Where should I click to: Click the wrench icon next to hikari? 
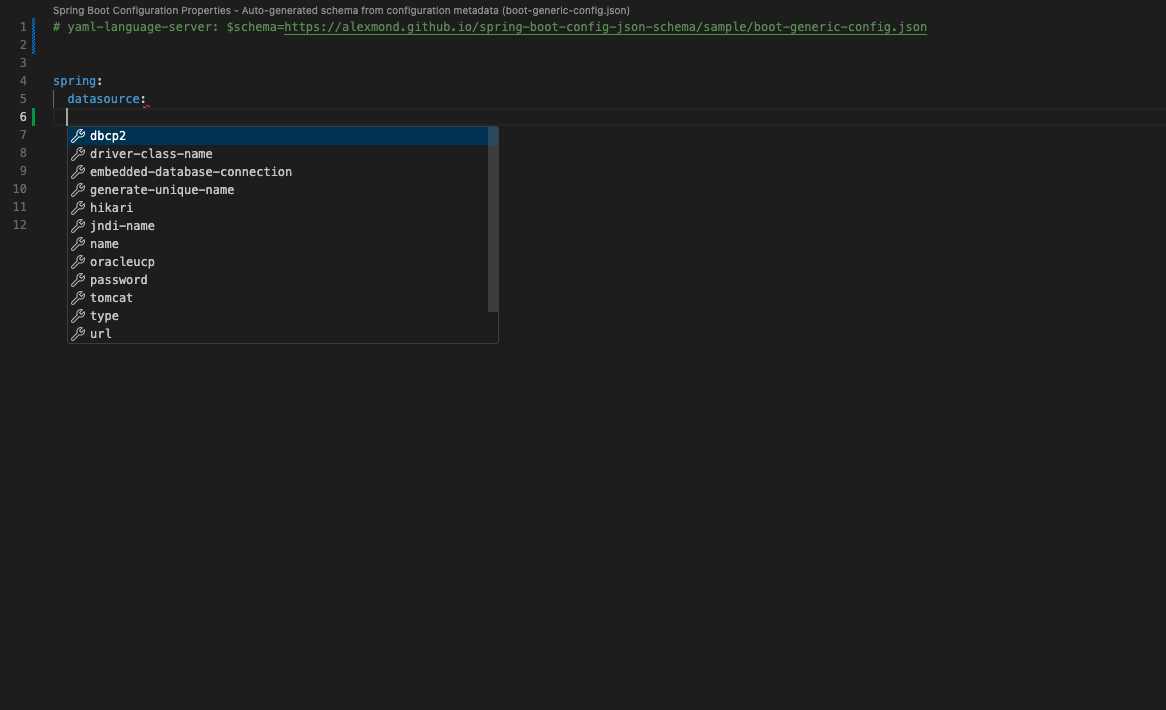[78, 208]
